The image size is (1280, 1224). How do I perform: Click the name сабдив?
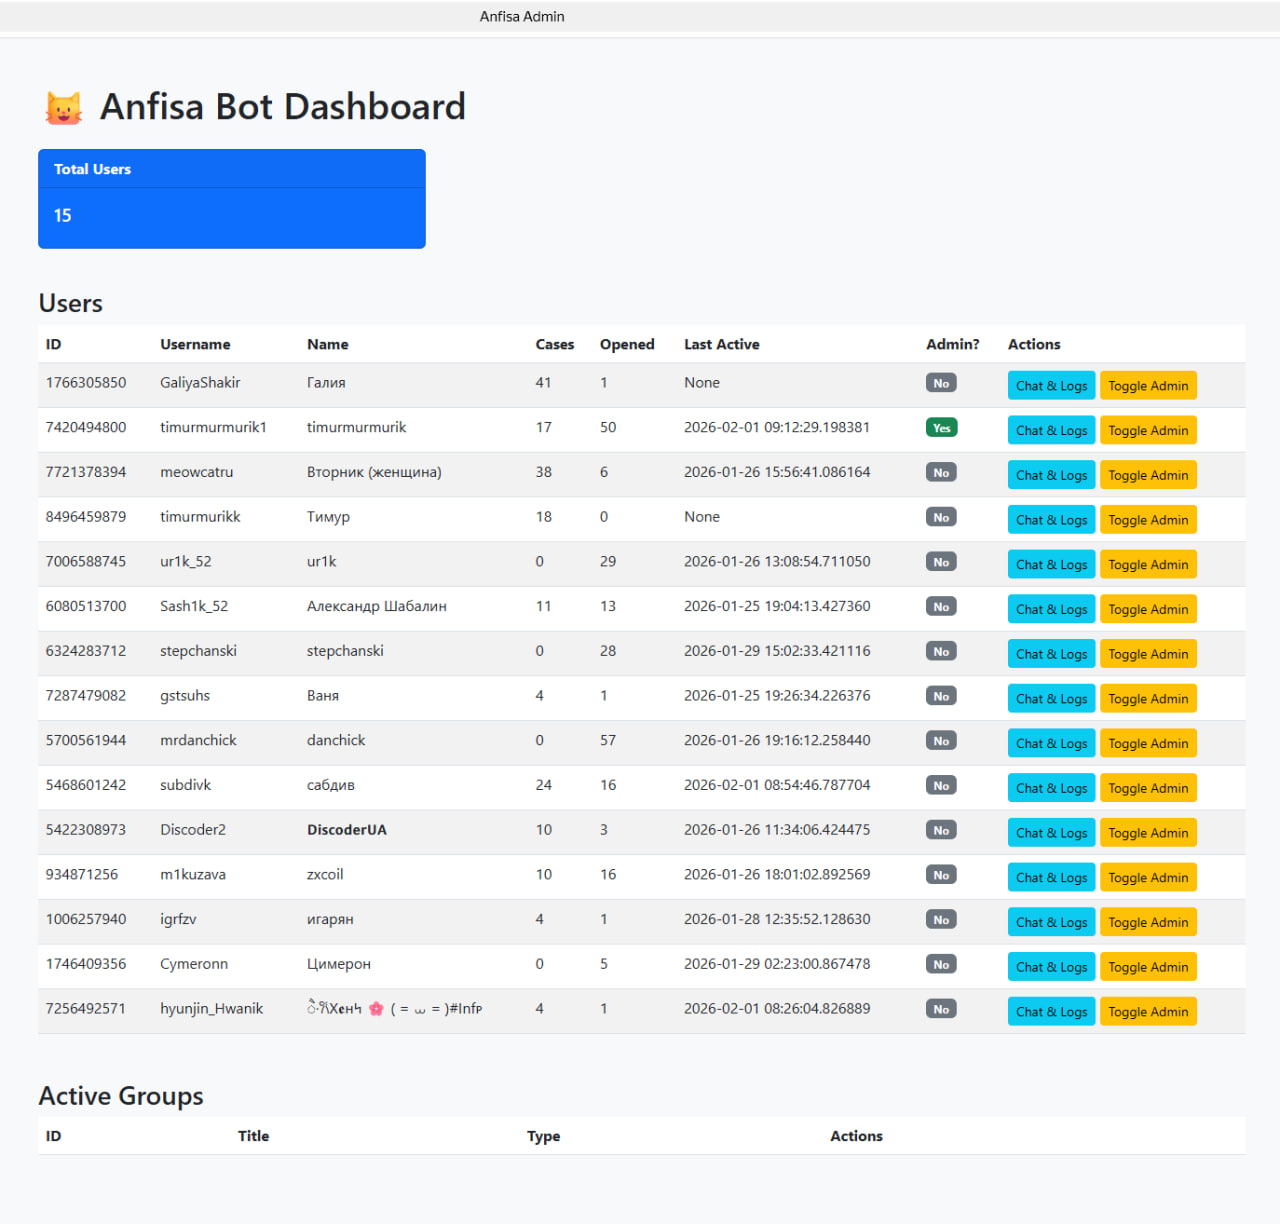tap(331, 785)
